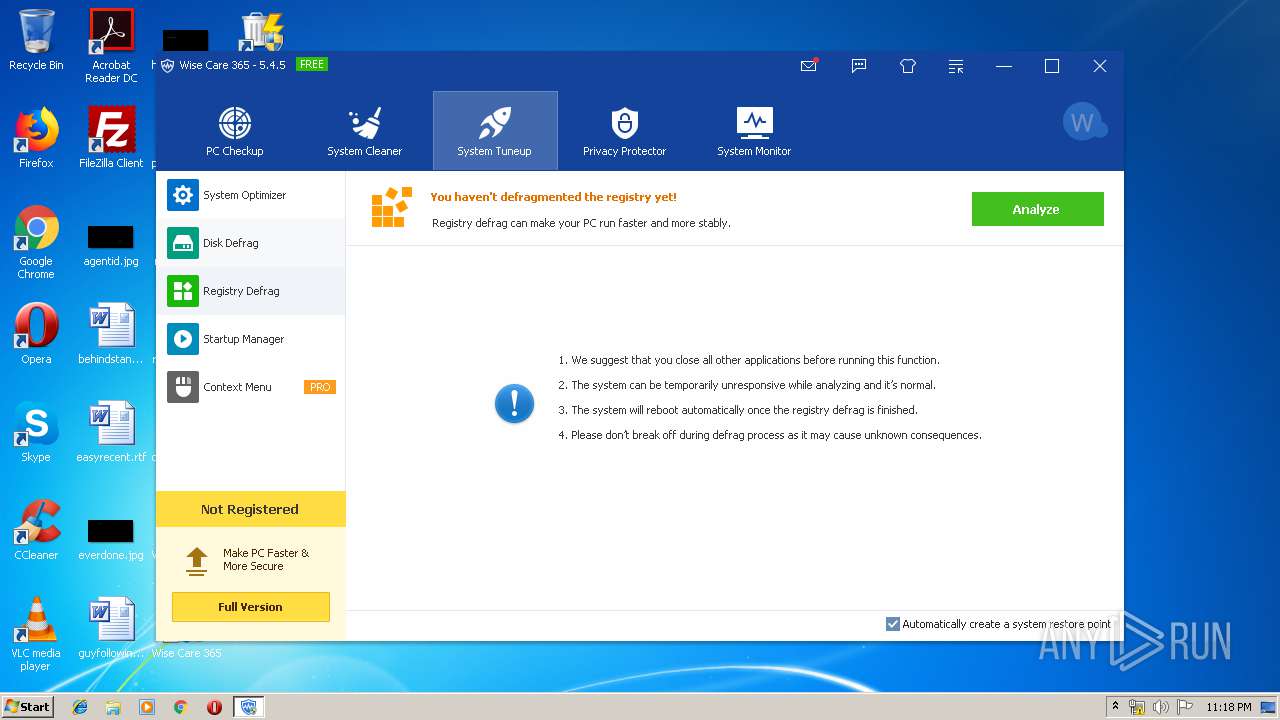Open the PC Checkup section
The image size is (1280, 720).
pos(235,131)
